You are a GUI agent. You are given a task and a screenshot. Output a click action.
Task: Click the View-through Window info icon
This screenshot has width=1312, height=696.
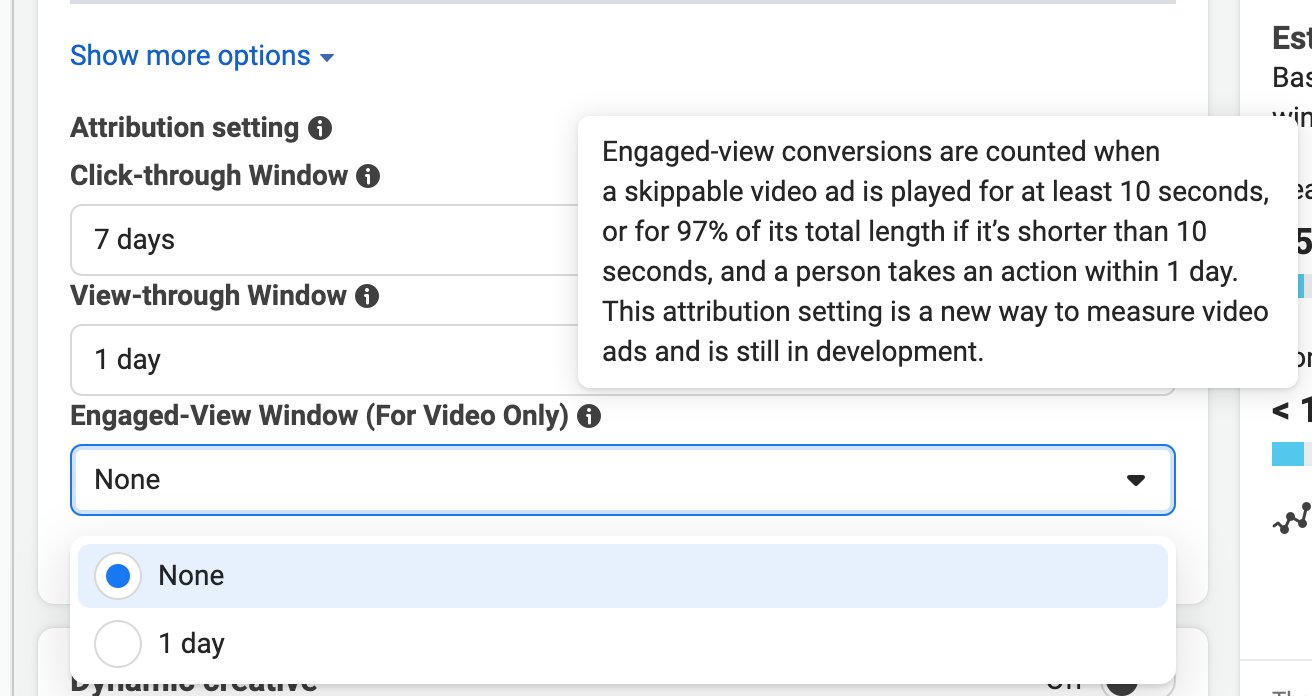(x=369, y=295)
